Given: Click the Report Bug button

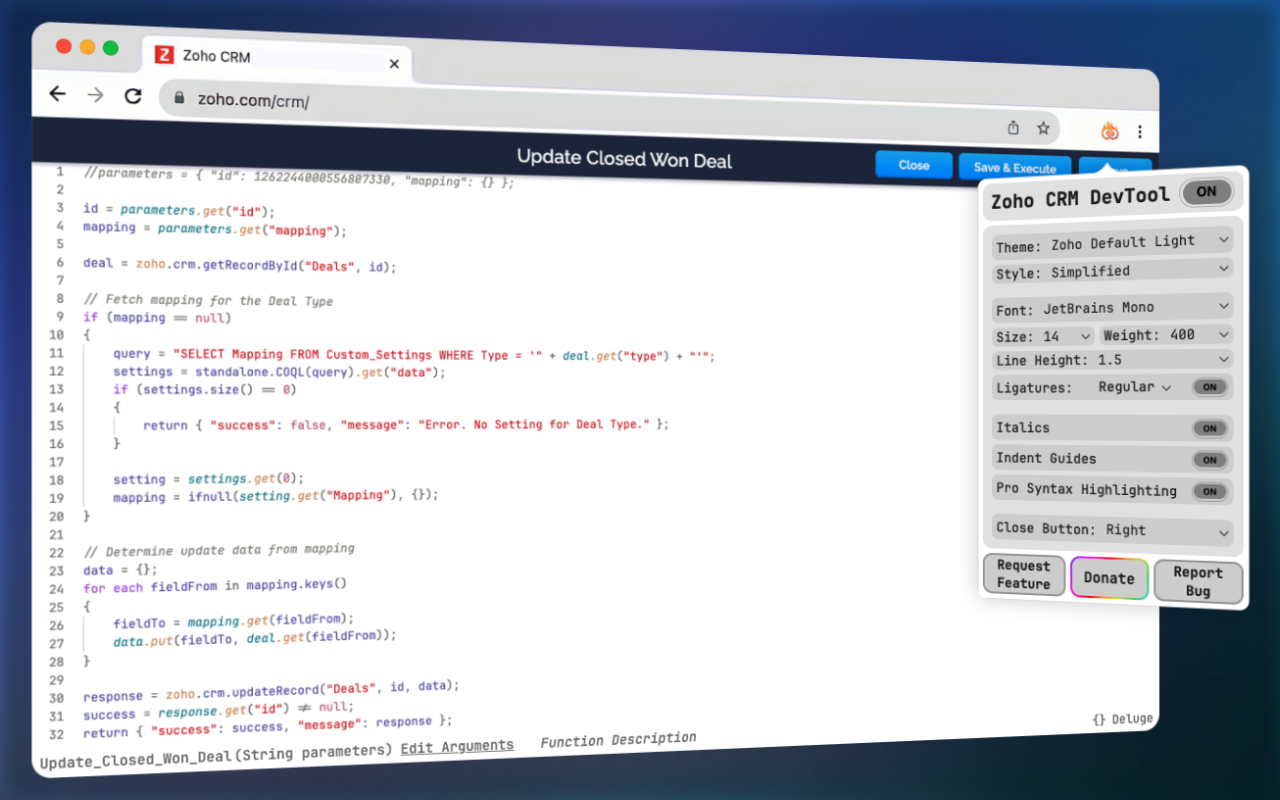Looking at the screenshot, I should point(1198,581).
